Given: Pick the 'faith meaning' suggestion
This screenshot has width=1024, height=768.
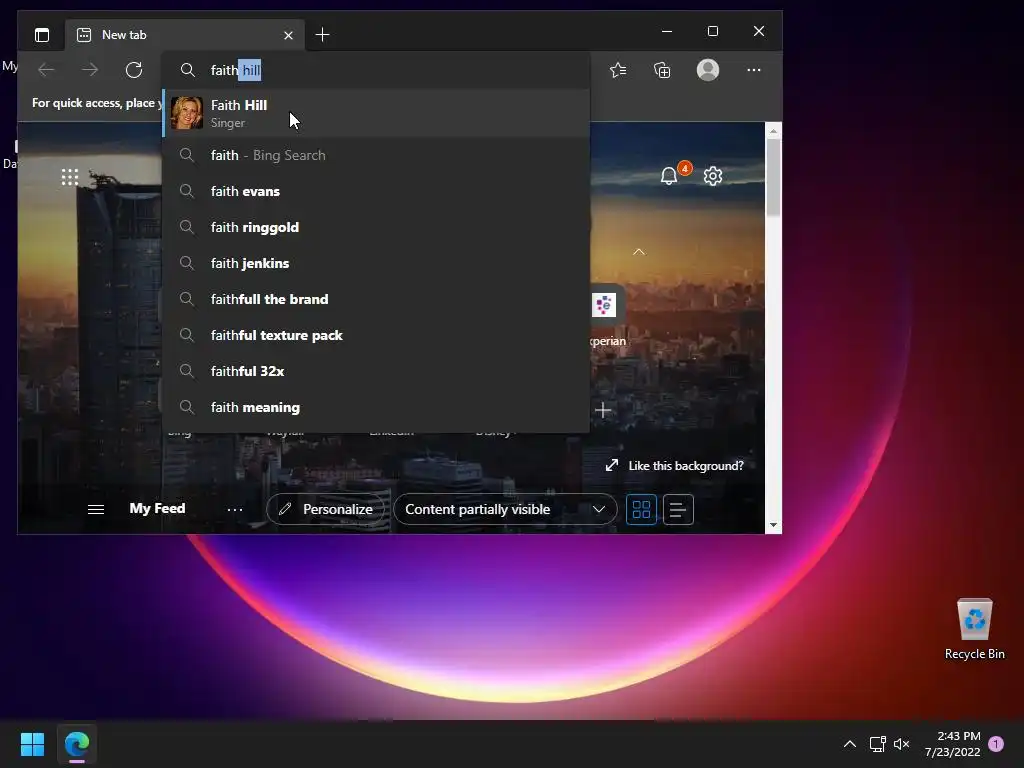Looking at the screenshot, I should click(x=376, y=407).
